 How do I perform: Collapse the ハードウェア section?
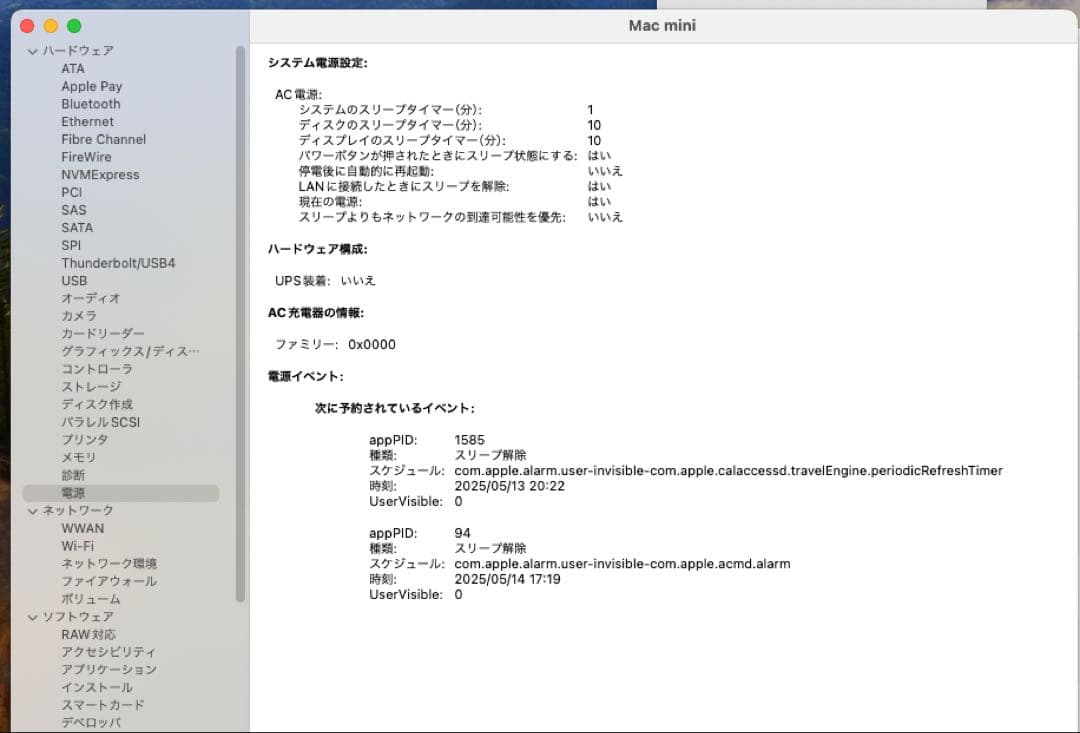click(x=34, y=50)
